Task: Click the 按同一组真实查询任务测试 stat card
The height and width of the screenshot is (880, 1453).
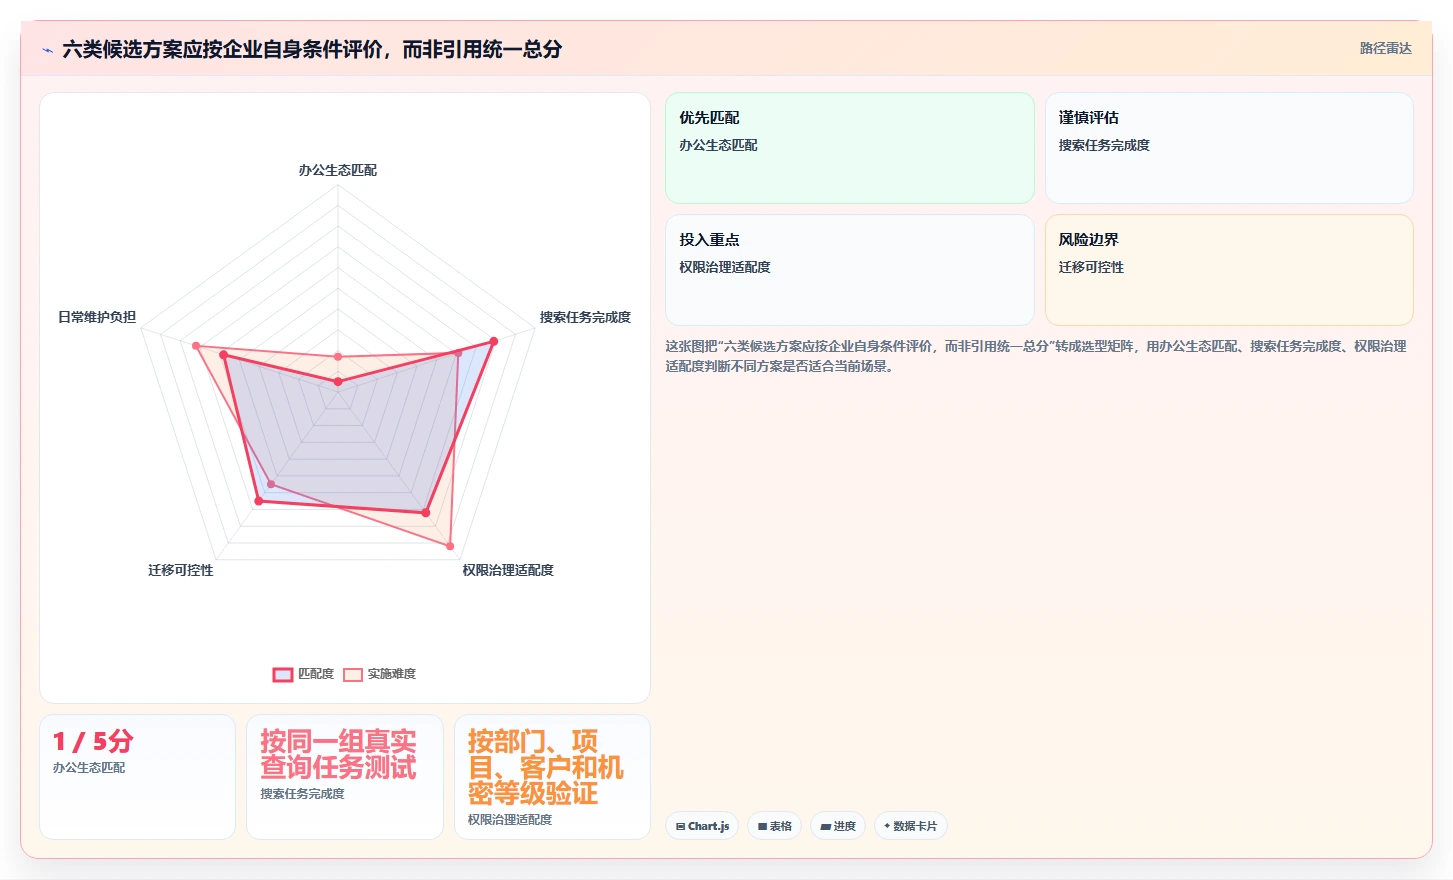Action: point(345,777)
